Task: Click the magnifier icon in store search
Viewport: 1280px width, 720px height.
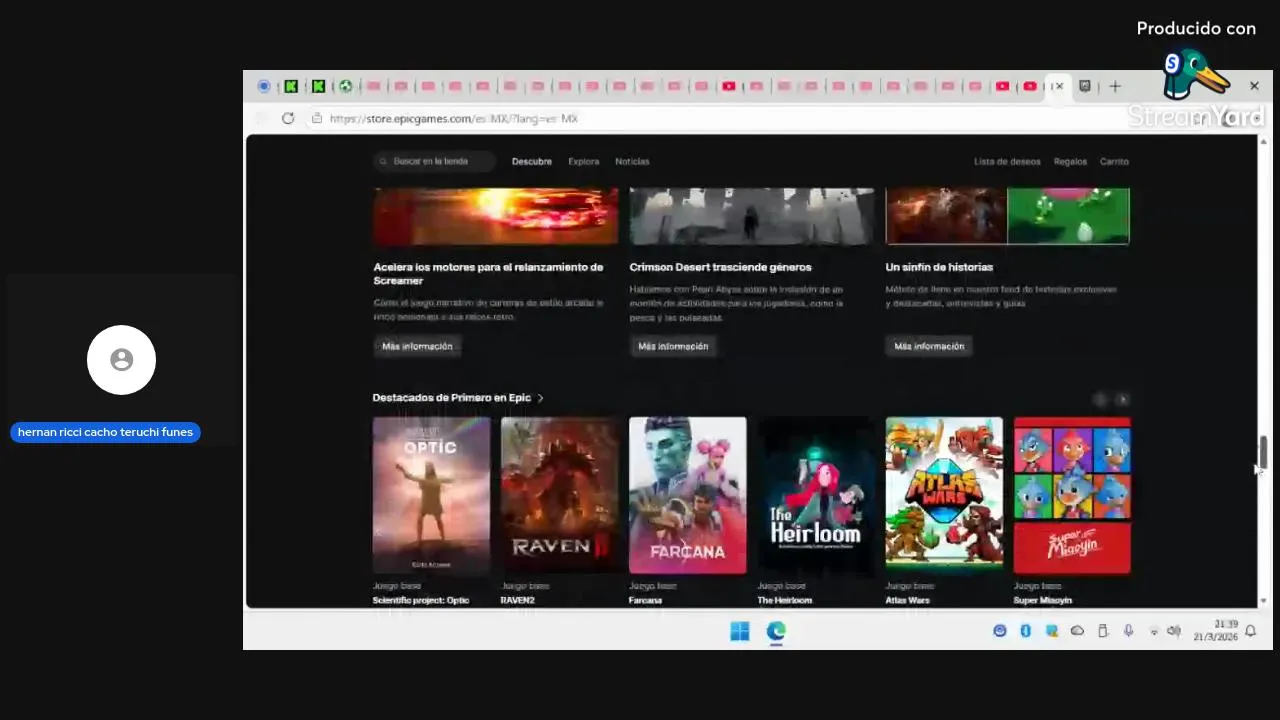Action: (383, 161)
